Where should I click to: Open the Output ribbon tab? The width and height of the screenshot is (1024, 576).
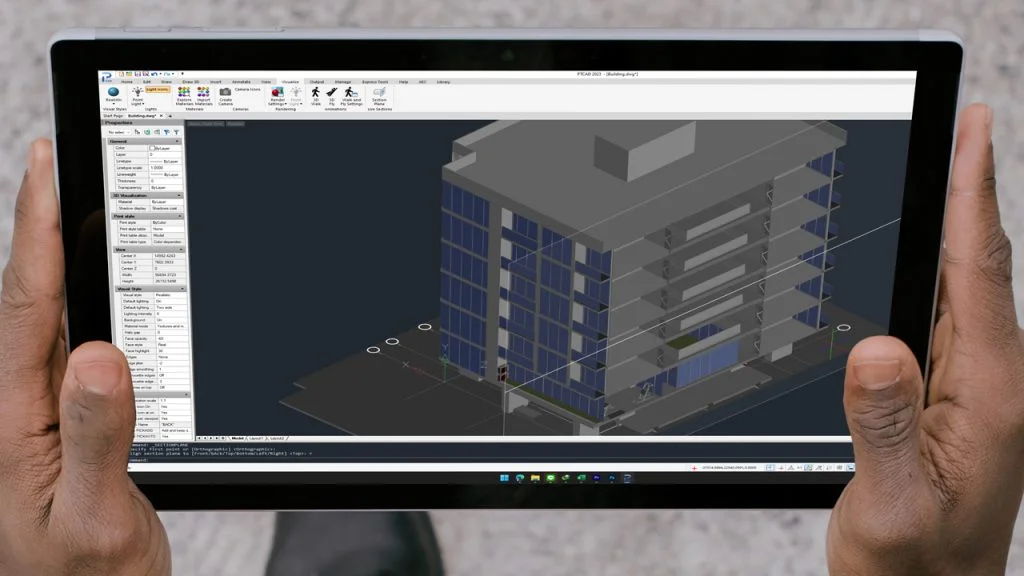click(x=317, y=82)
